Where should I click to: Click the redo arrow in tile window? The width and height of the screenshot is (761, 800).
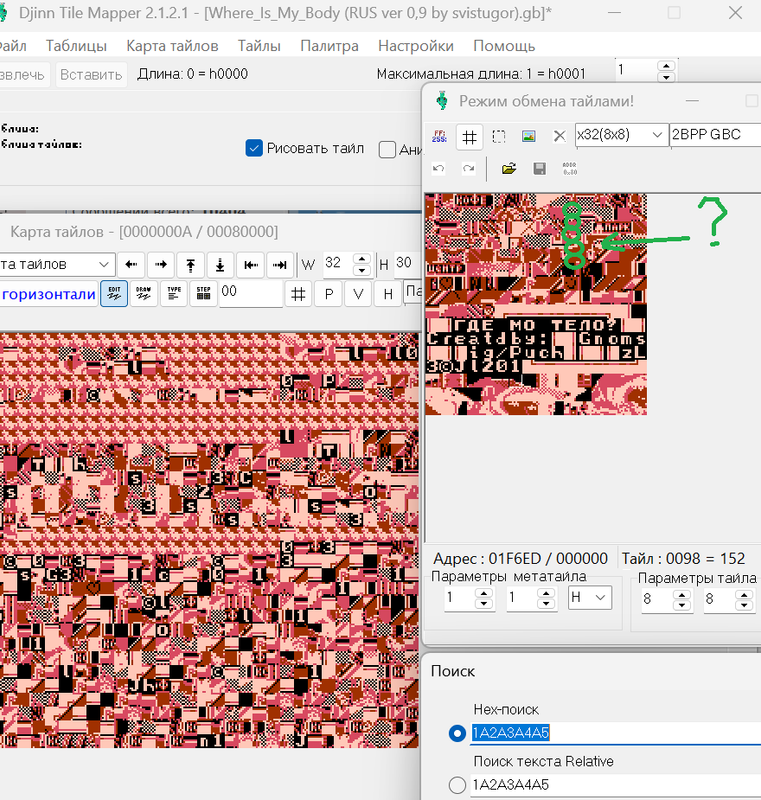click(469, 168)
